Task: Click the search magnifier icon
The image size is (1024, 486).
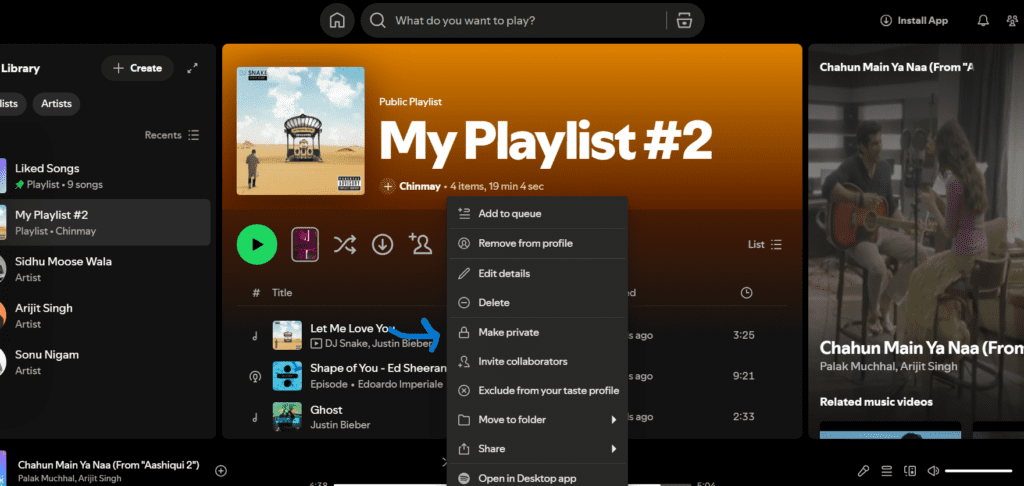Action: (377, 20)
